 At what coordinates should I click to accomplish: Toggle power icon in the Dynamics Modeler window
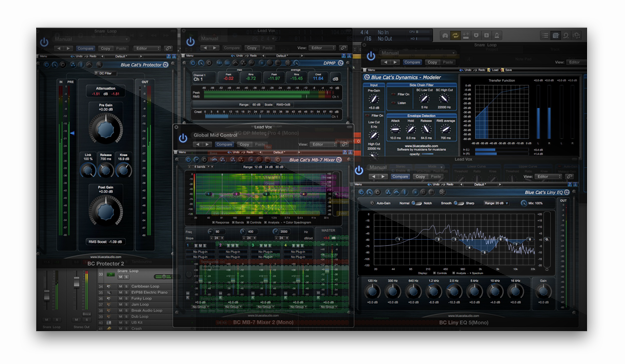click(370, 56)
